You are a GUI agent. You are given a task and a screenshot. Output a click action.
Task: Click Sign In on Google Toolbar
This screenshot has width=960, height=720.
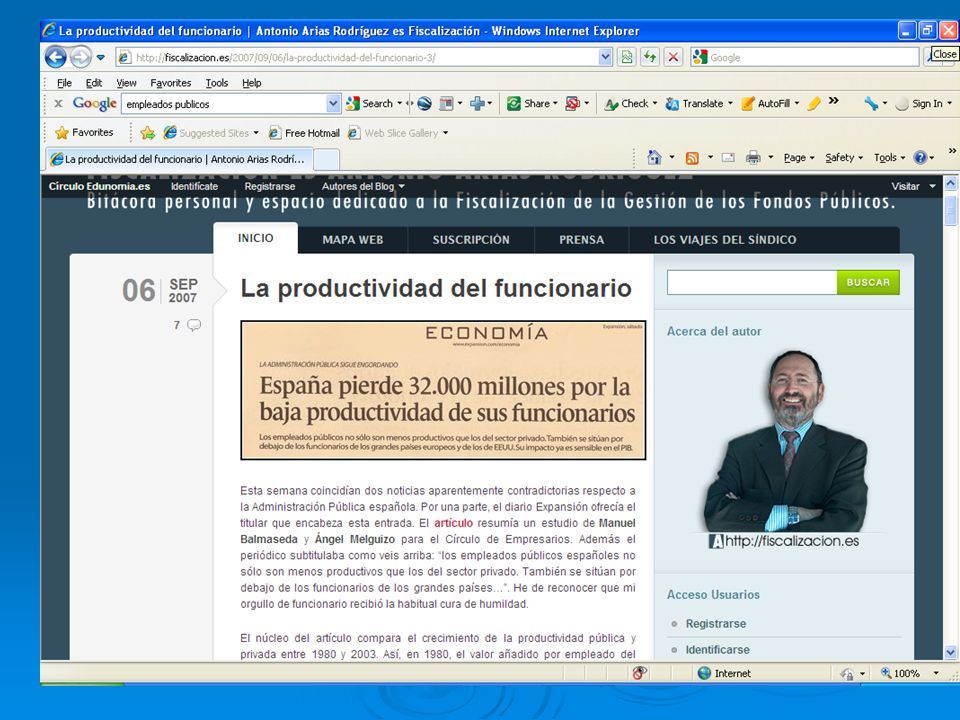[919, 103]
